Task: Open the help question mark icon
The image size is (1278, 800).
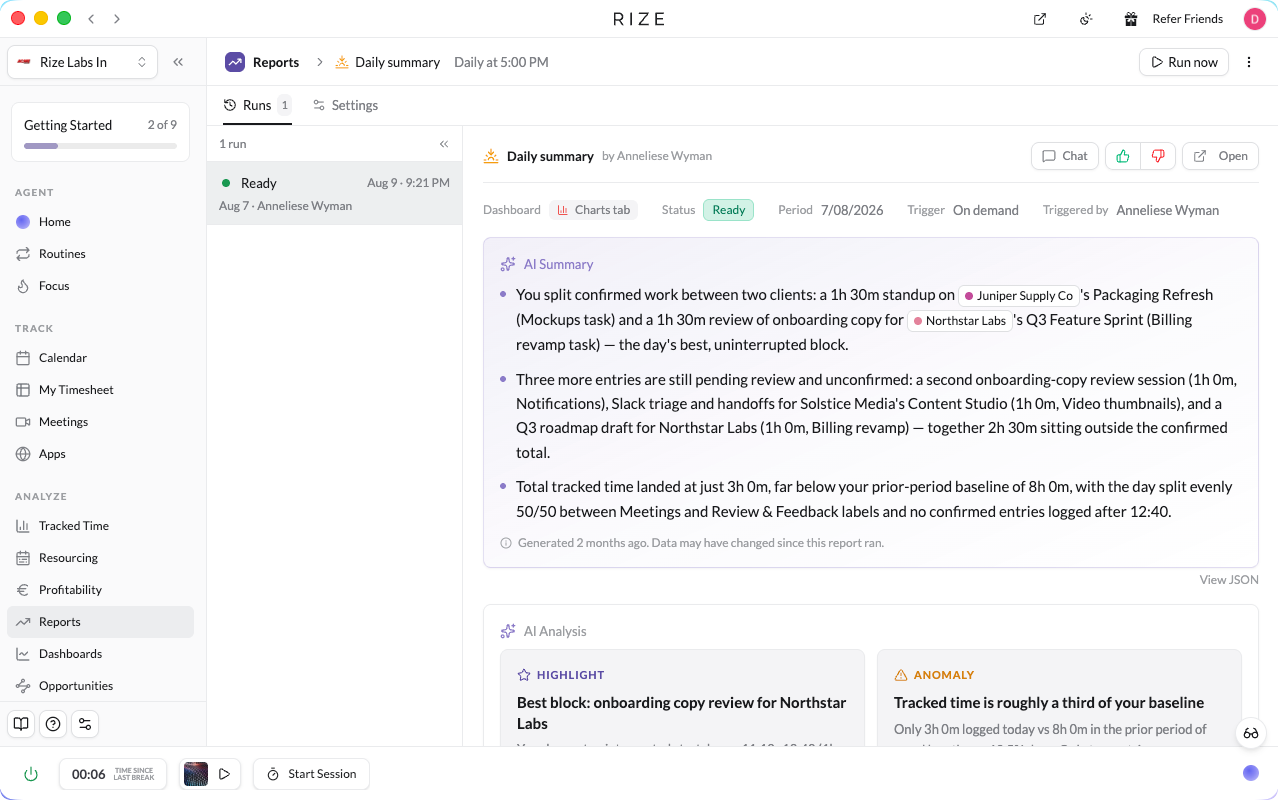Action: point(53,724)
